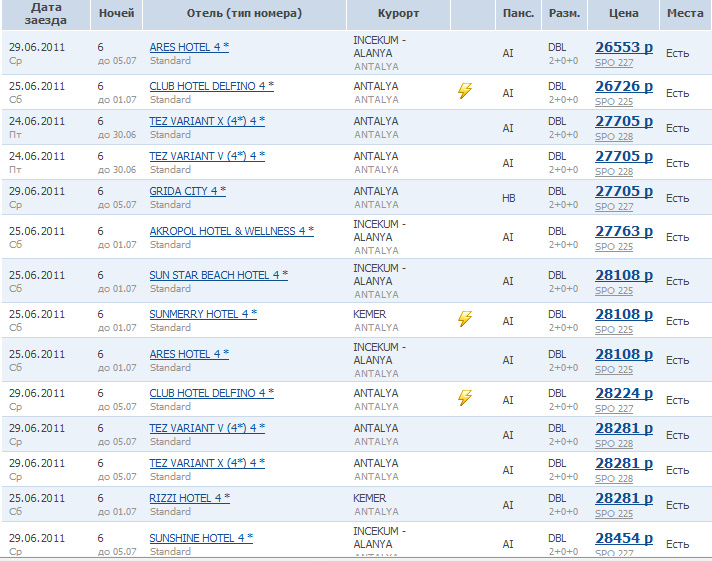Open CLUB HOTEL DELFINO link dated 25.06.2011

[212, 86]
